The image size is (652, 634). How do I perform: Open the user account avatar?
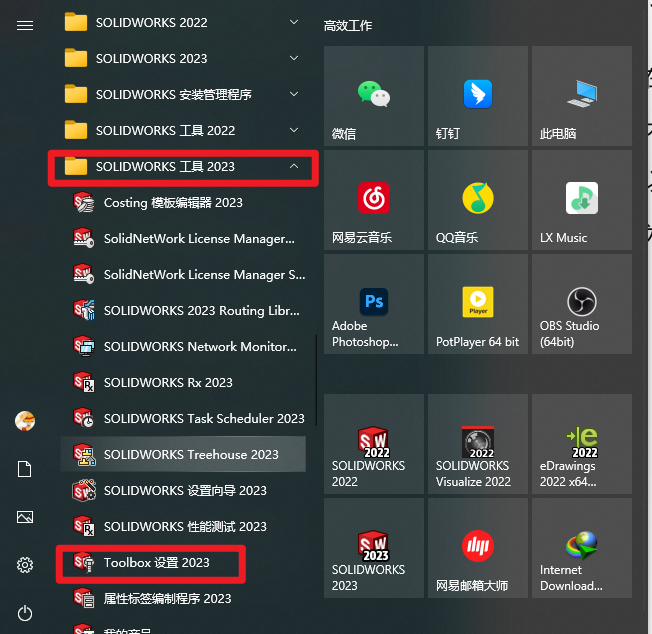coord(25,421)
